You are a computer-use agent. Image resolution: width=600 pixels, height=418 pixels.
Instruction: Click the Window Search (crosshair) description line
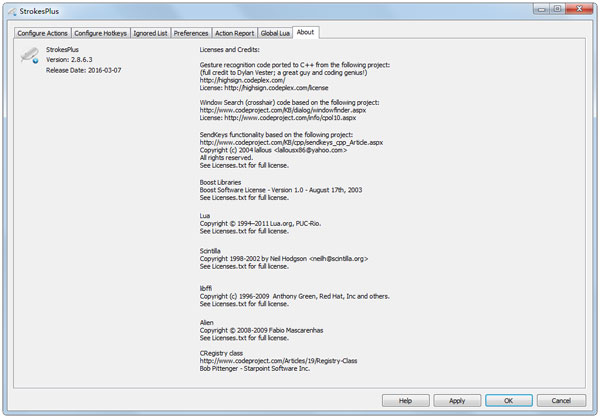289,103
